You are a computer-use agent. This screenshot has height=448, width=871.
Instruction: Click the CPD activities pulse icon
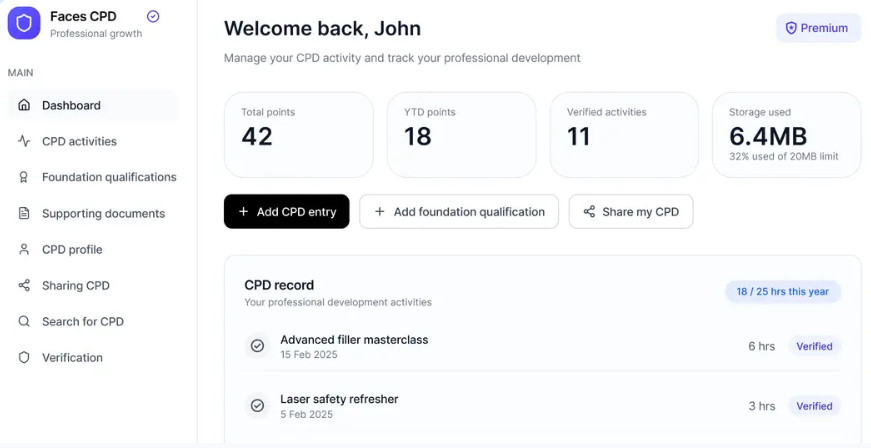pos(24,141)
